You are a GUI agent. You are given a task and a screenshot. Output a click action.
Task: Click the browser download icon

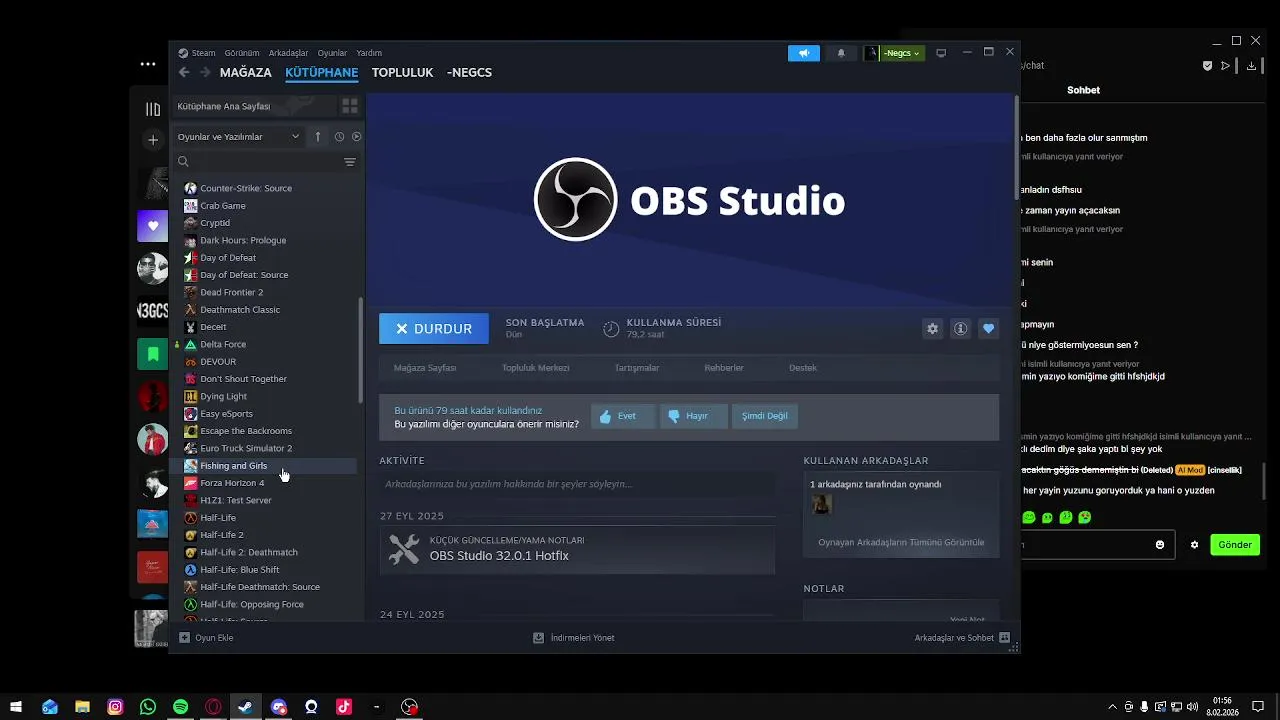coord(1251,66)
